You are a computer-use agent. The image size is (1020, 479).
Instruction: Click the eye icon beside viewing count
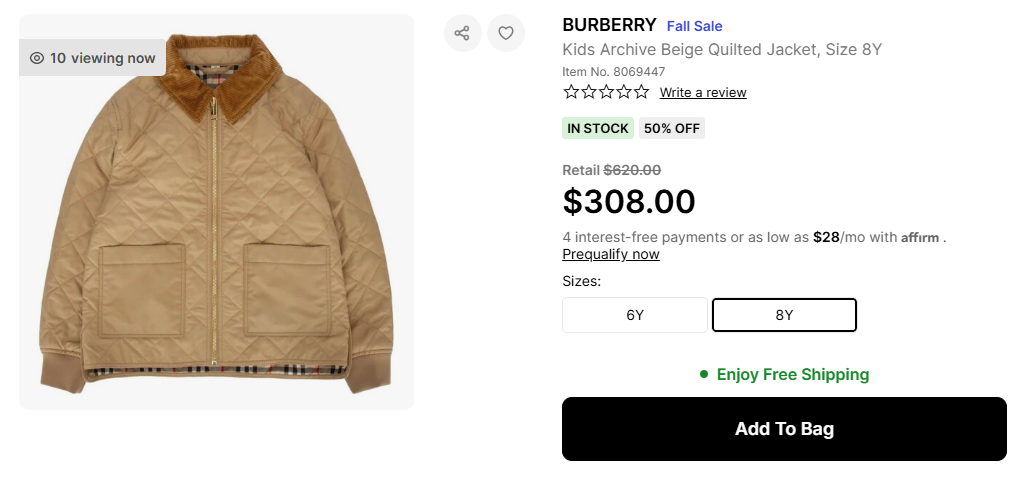[37, 58]
